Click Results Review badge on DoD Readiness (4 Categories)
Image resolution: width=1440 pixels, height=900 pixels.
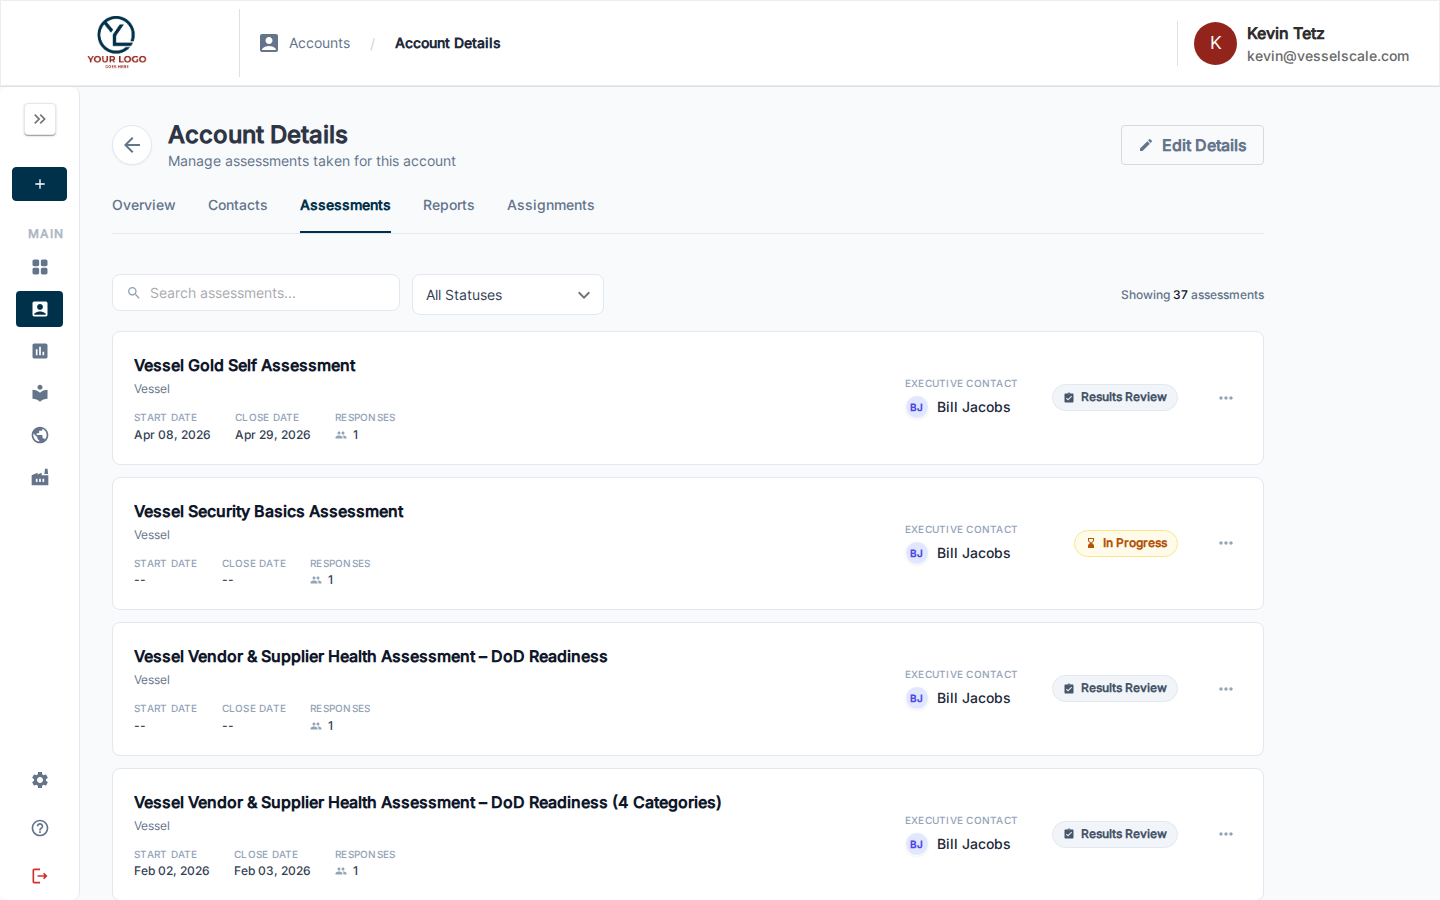click(1115, 834)
